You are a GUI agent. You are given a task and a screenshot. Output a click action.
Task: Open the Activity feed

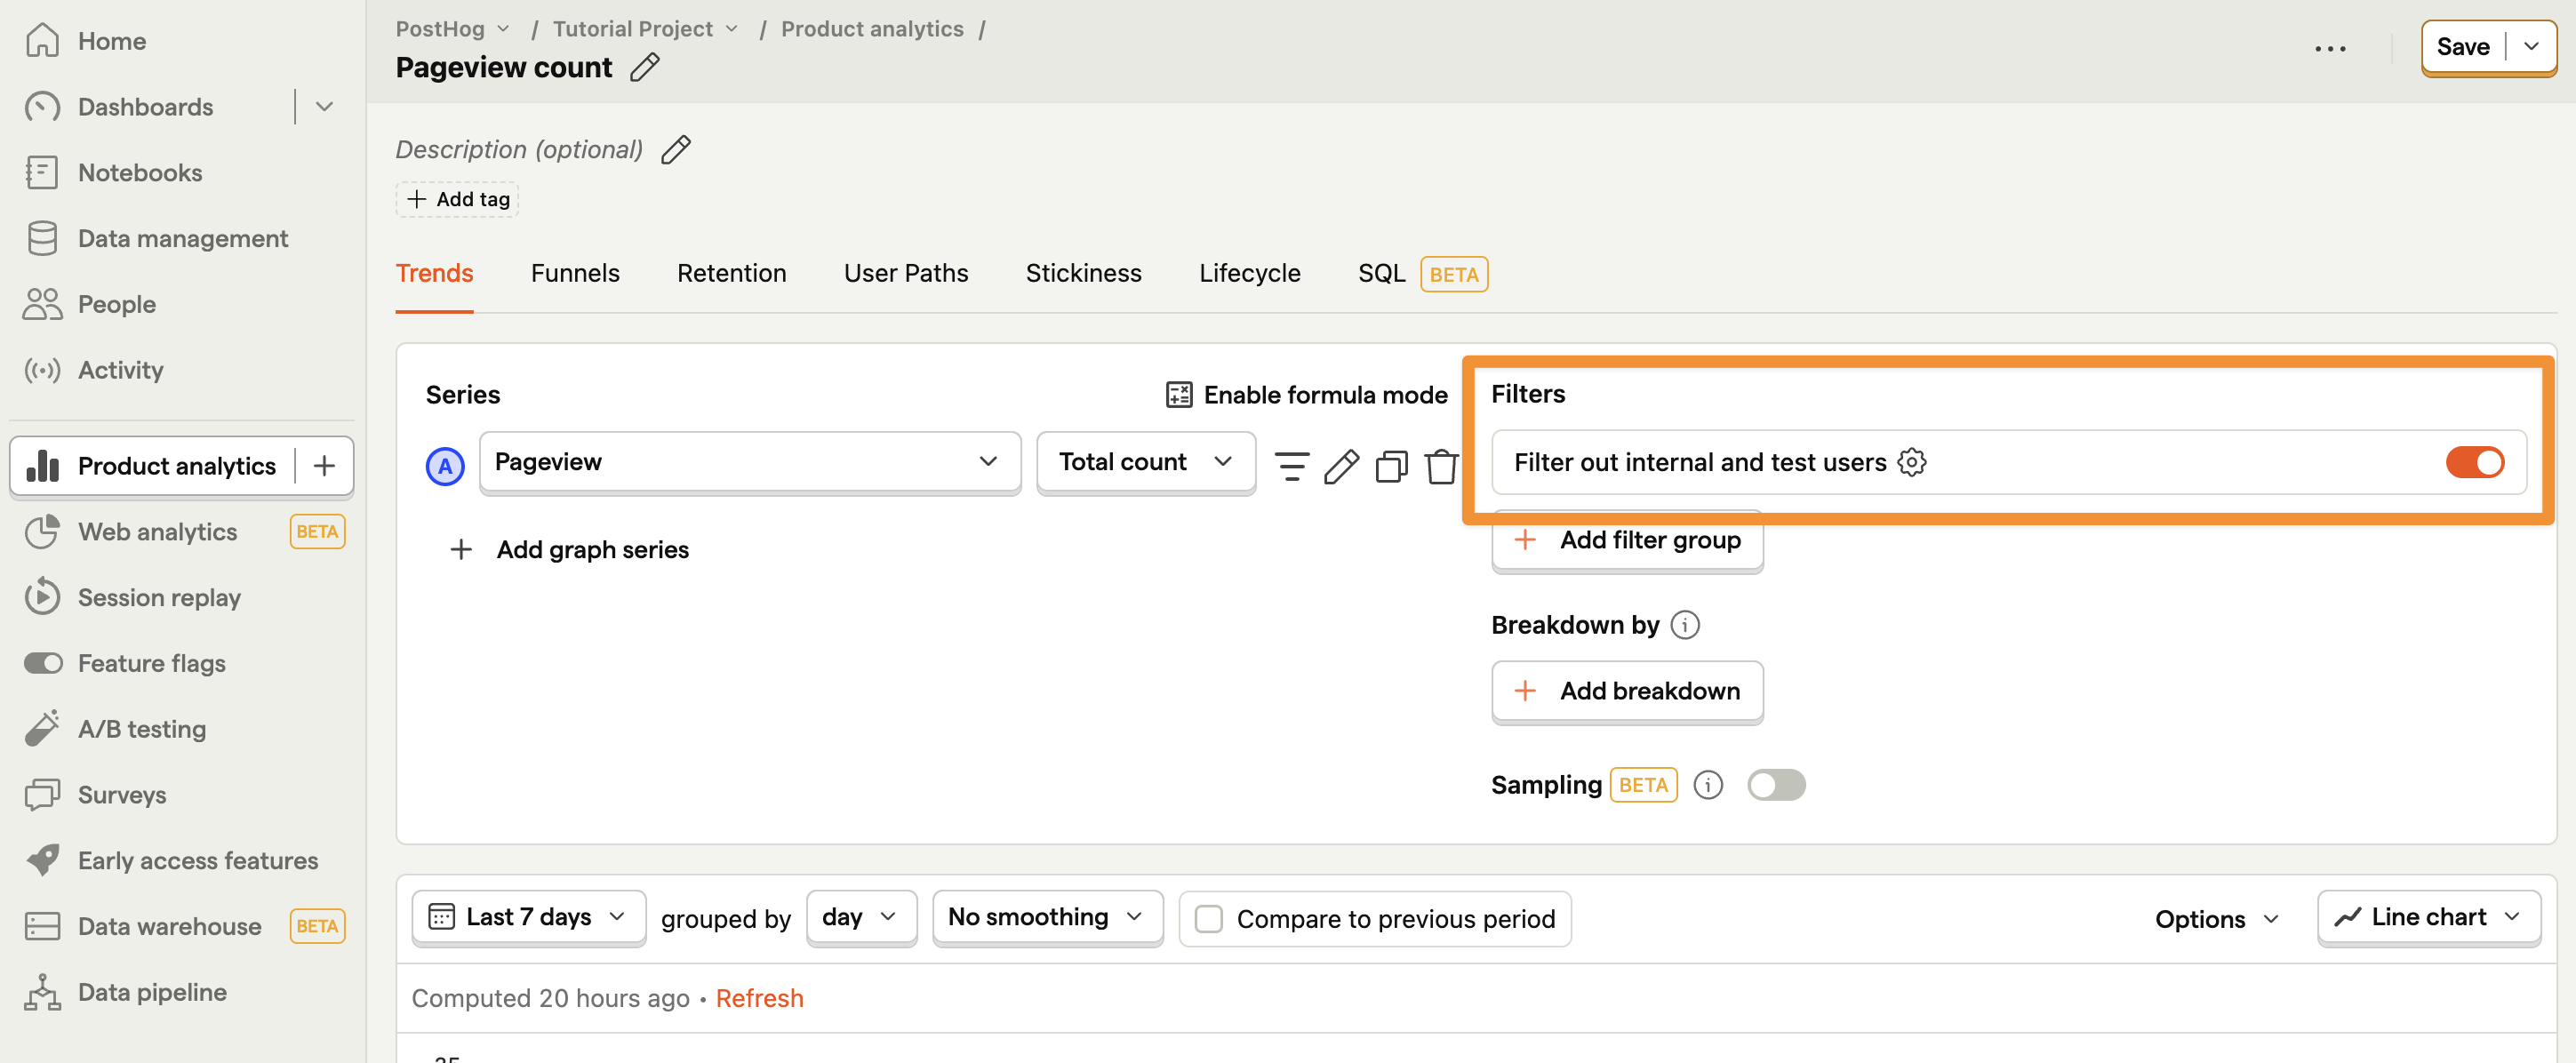point(120,370)
